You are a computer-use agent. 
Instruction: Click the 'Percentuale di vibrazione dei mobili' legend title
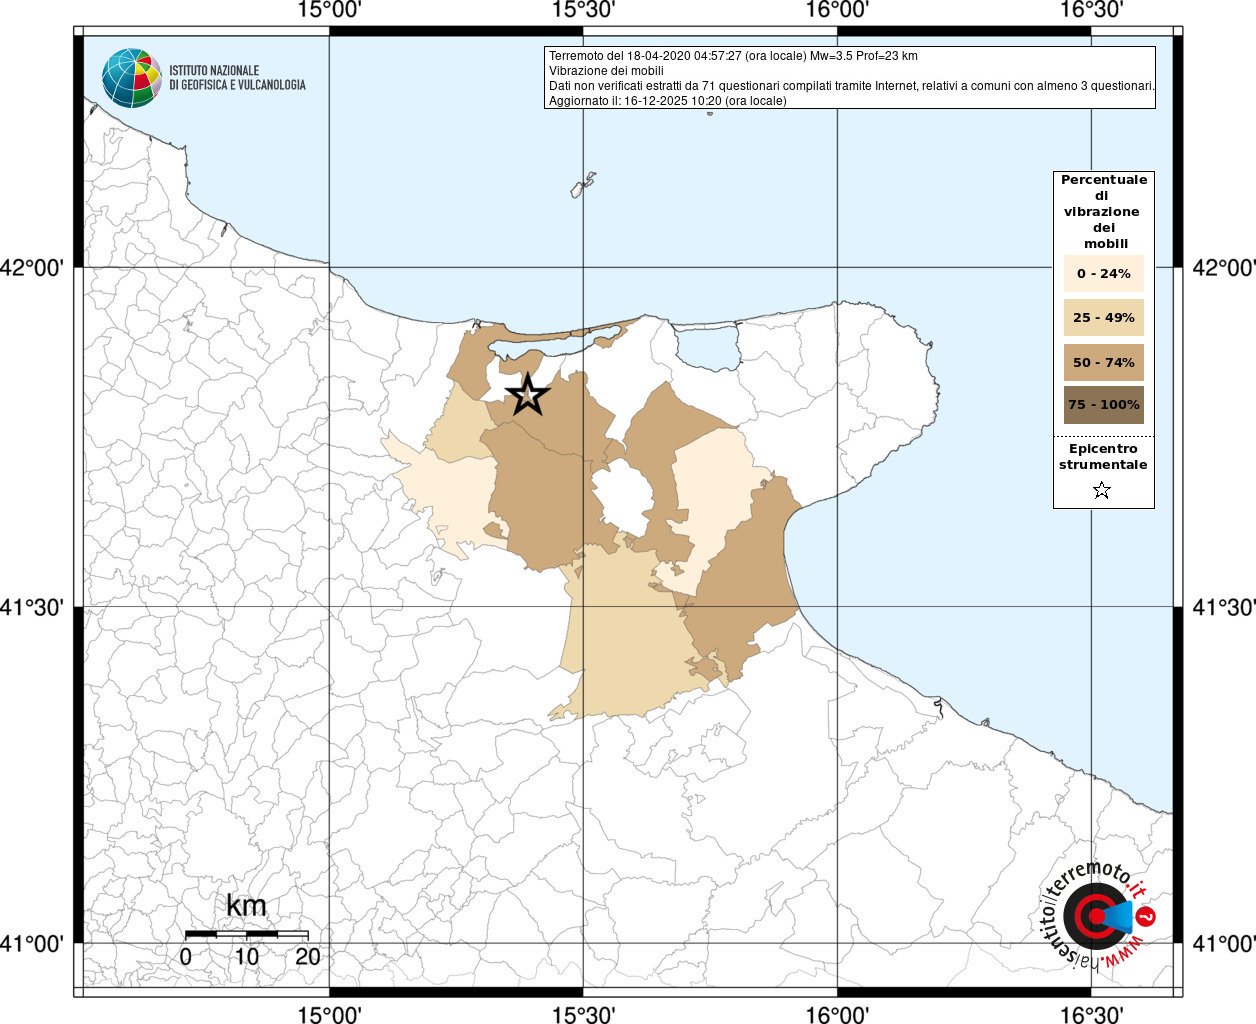1103,211
